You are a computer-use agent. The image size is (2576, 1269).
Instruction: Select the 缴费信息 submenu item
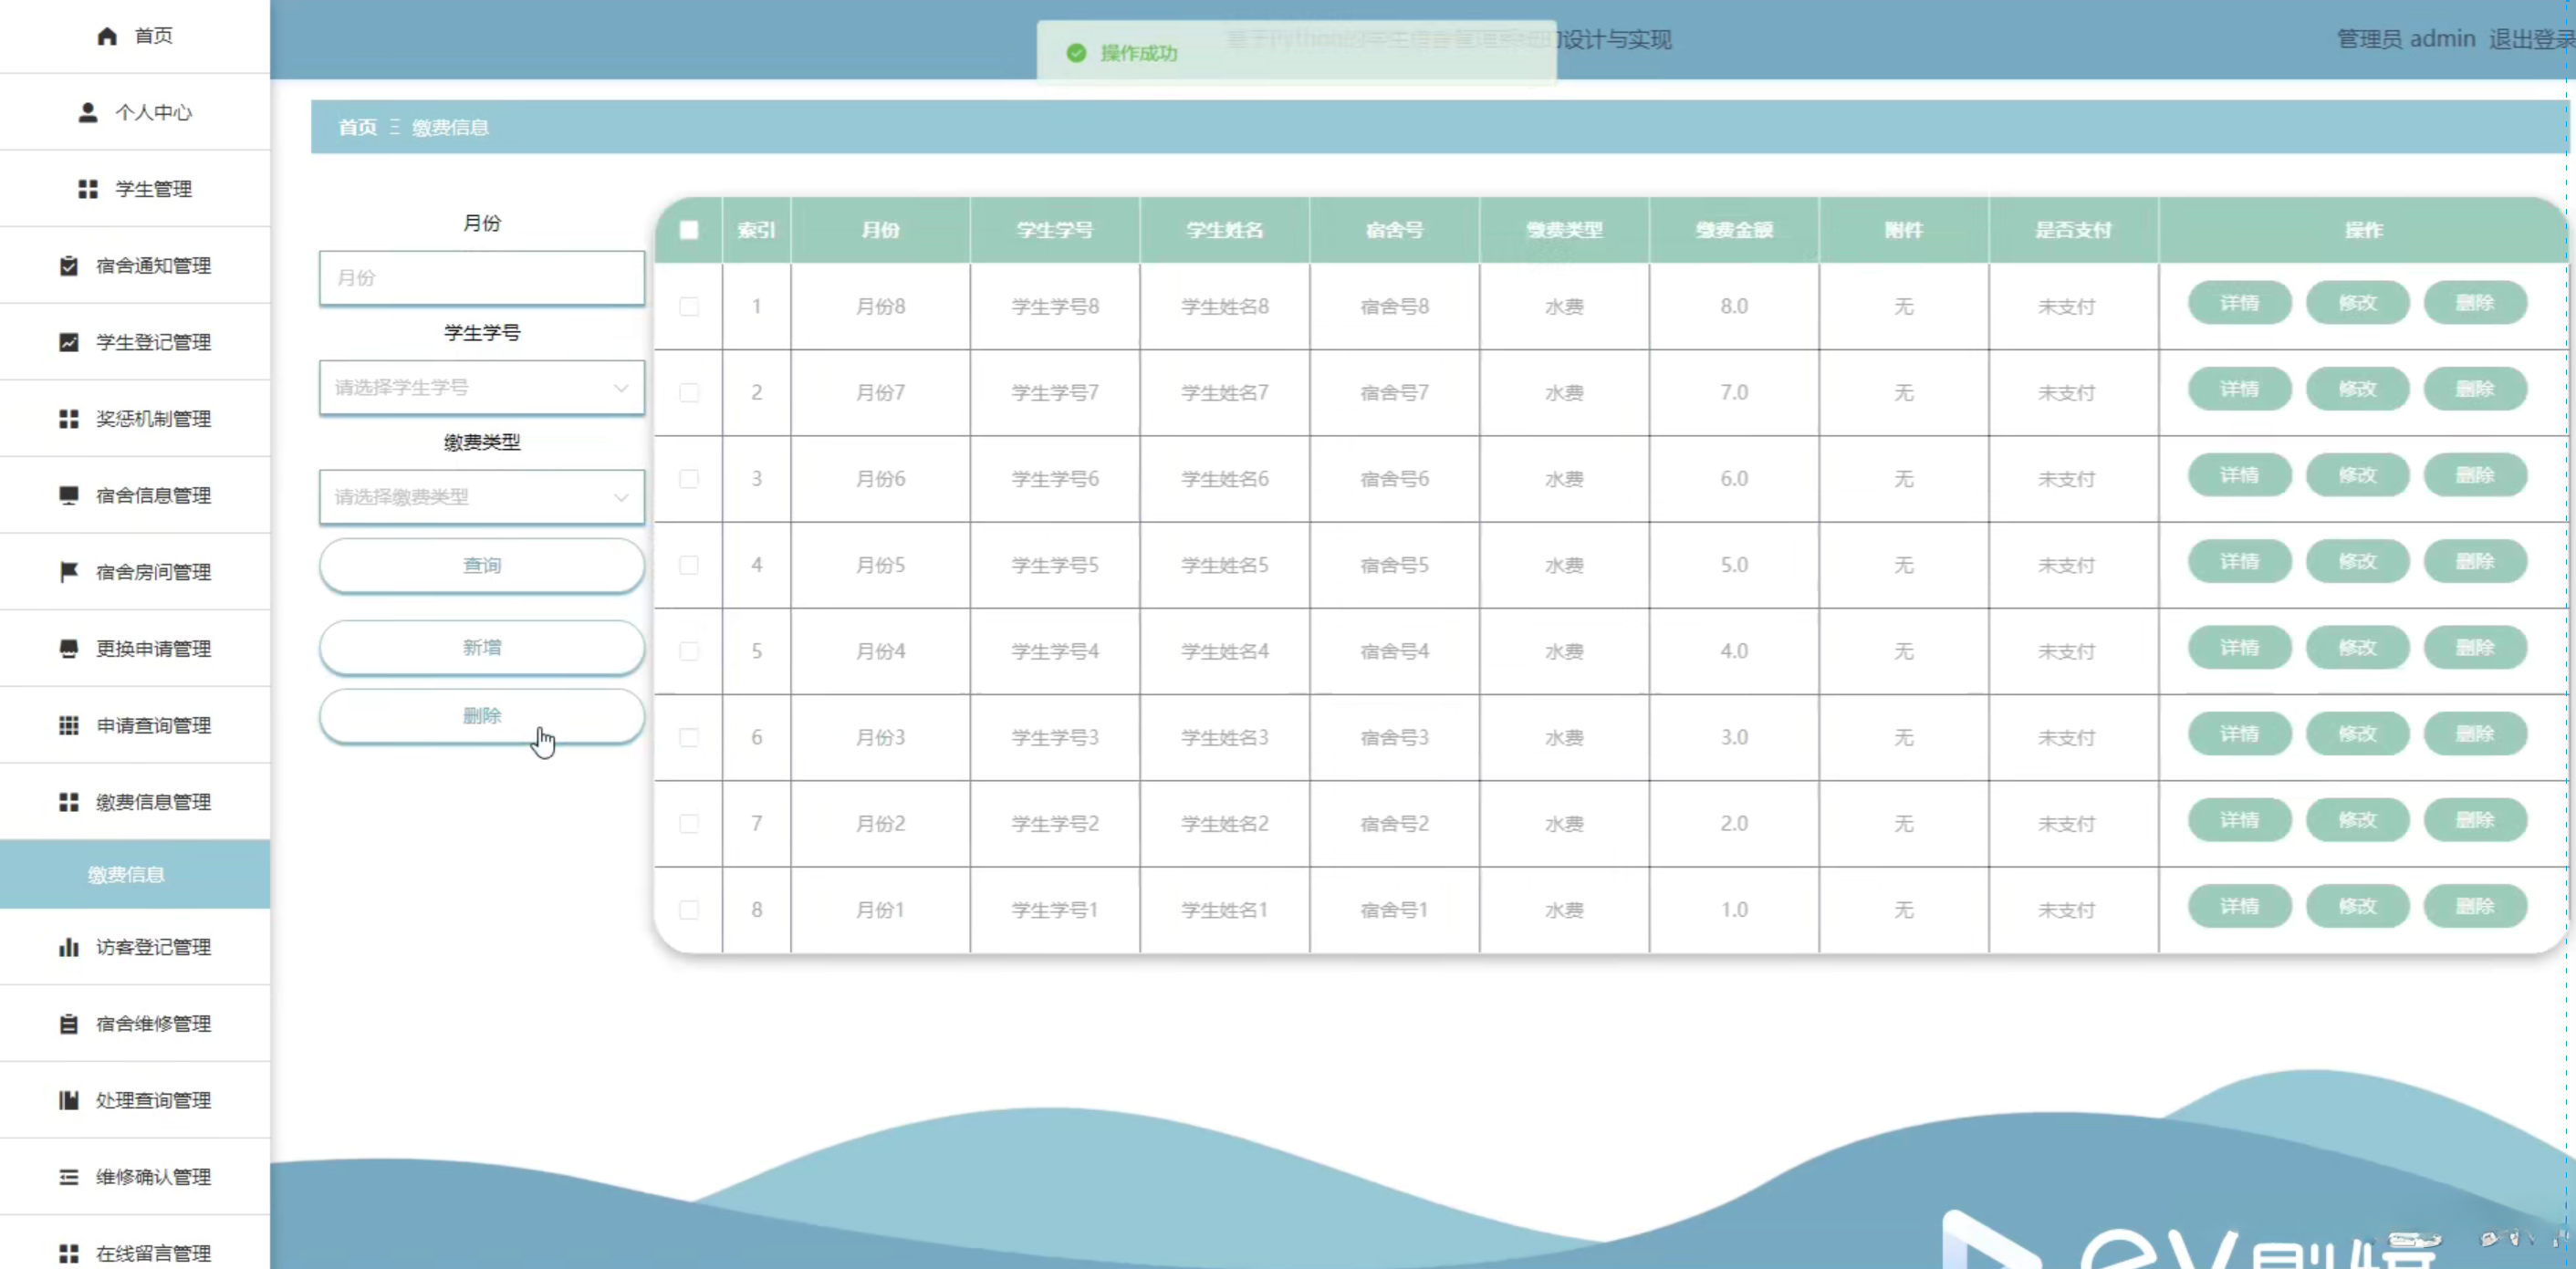tap(126, 874)
